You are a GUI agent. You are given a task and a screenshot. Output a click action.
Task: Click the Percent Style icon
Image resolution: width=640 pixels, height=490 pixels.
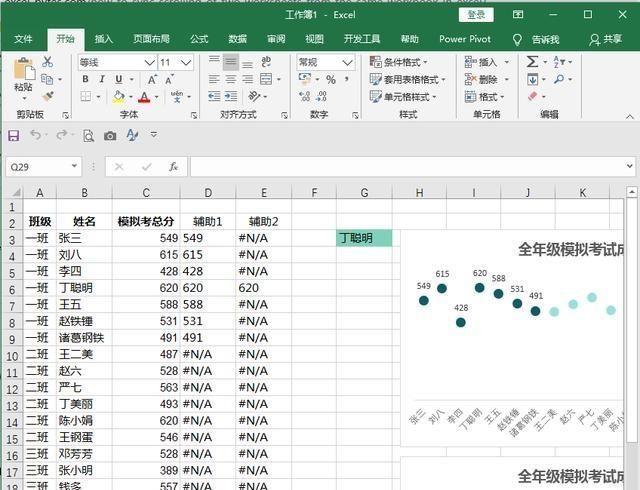331,80
